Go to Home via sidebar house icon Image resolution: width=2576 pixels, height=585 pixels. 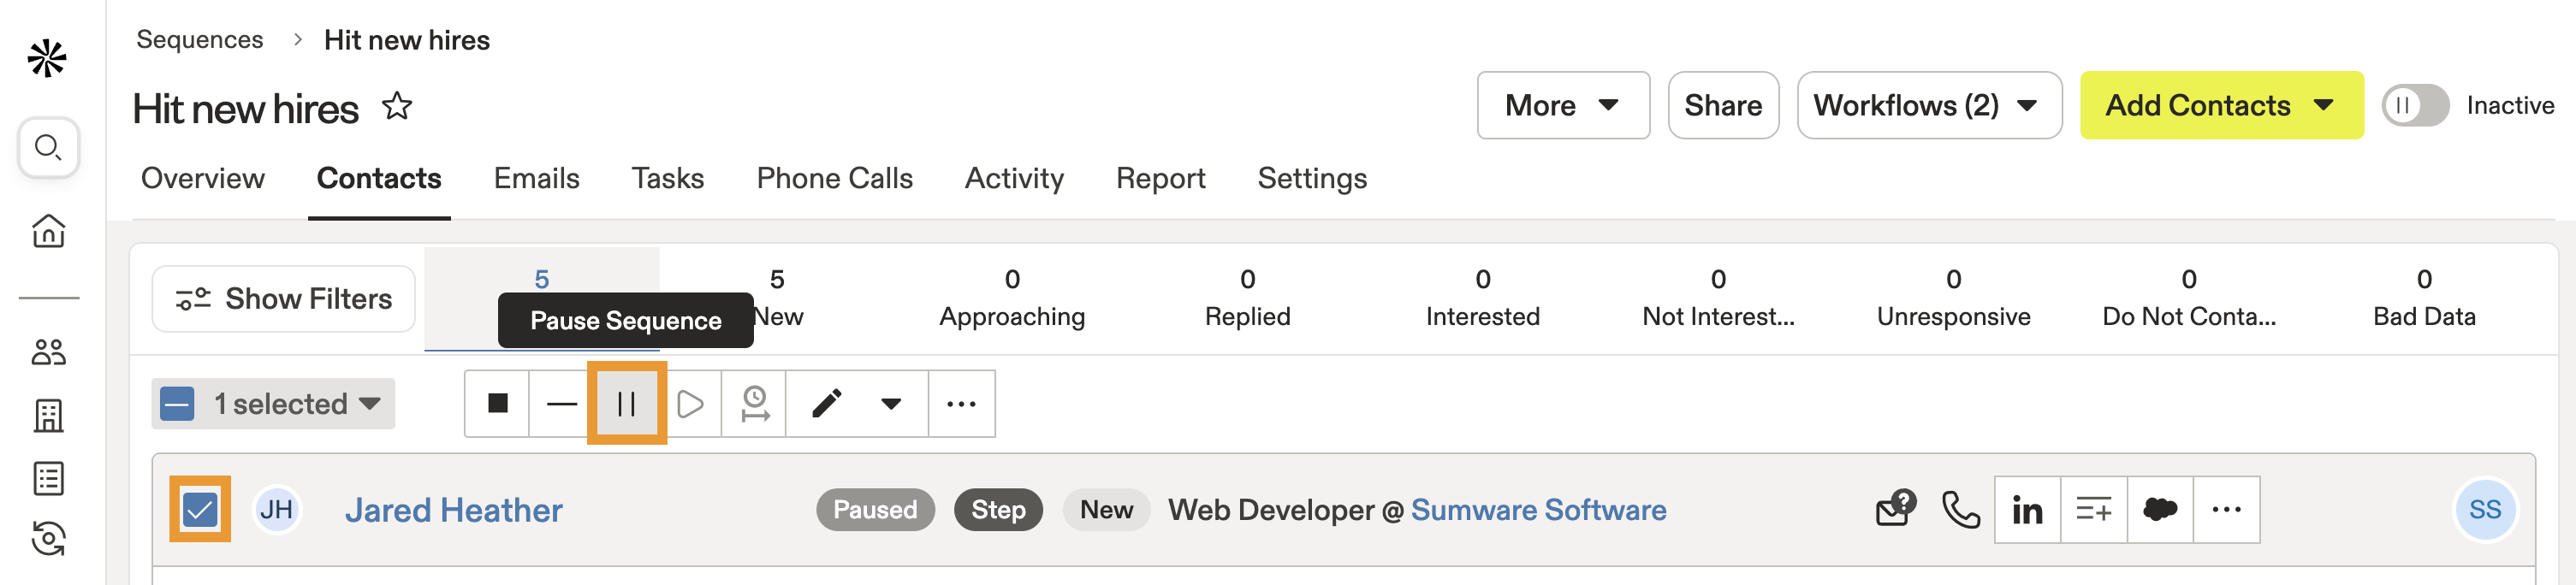tap(48, 231)
